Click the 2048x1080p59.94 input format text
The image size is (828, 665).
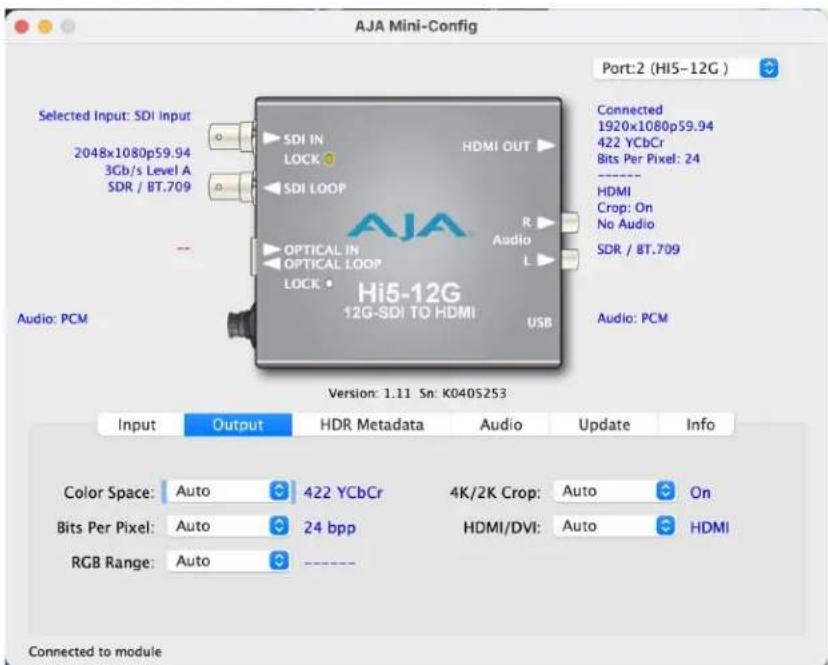132,153
